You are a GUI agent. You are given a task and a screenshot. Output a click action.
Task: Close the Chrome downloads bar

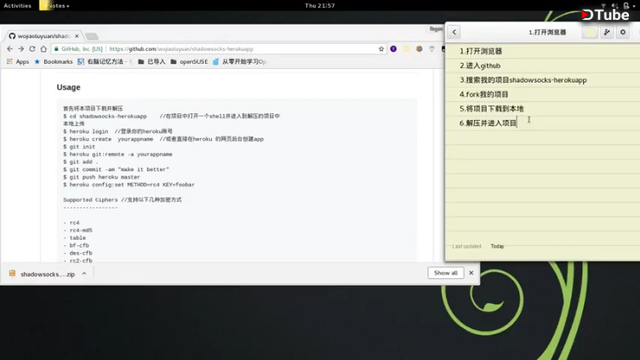point(471,273)
